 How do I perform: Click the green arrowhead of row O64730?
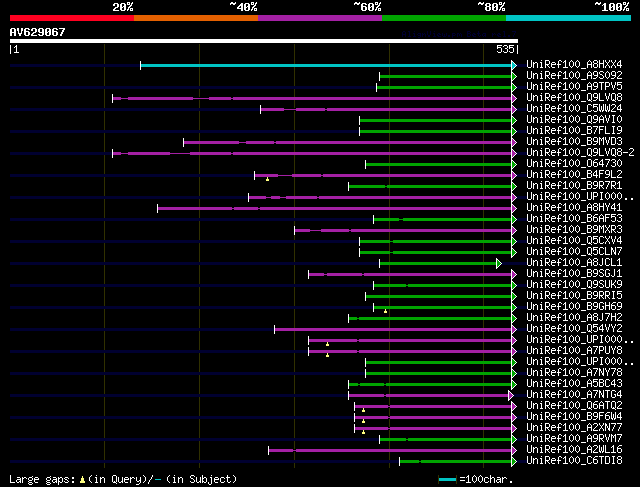click(514, 165)
